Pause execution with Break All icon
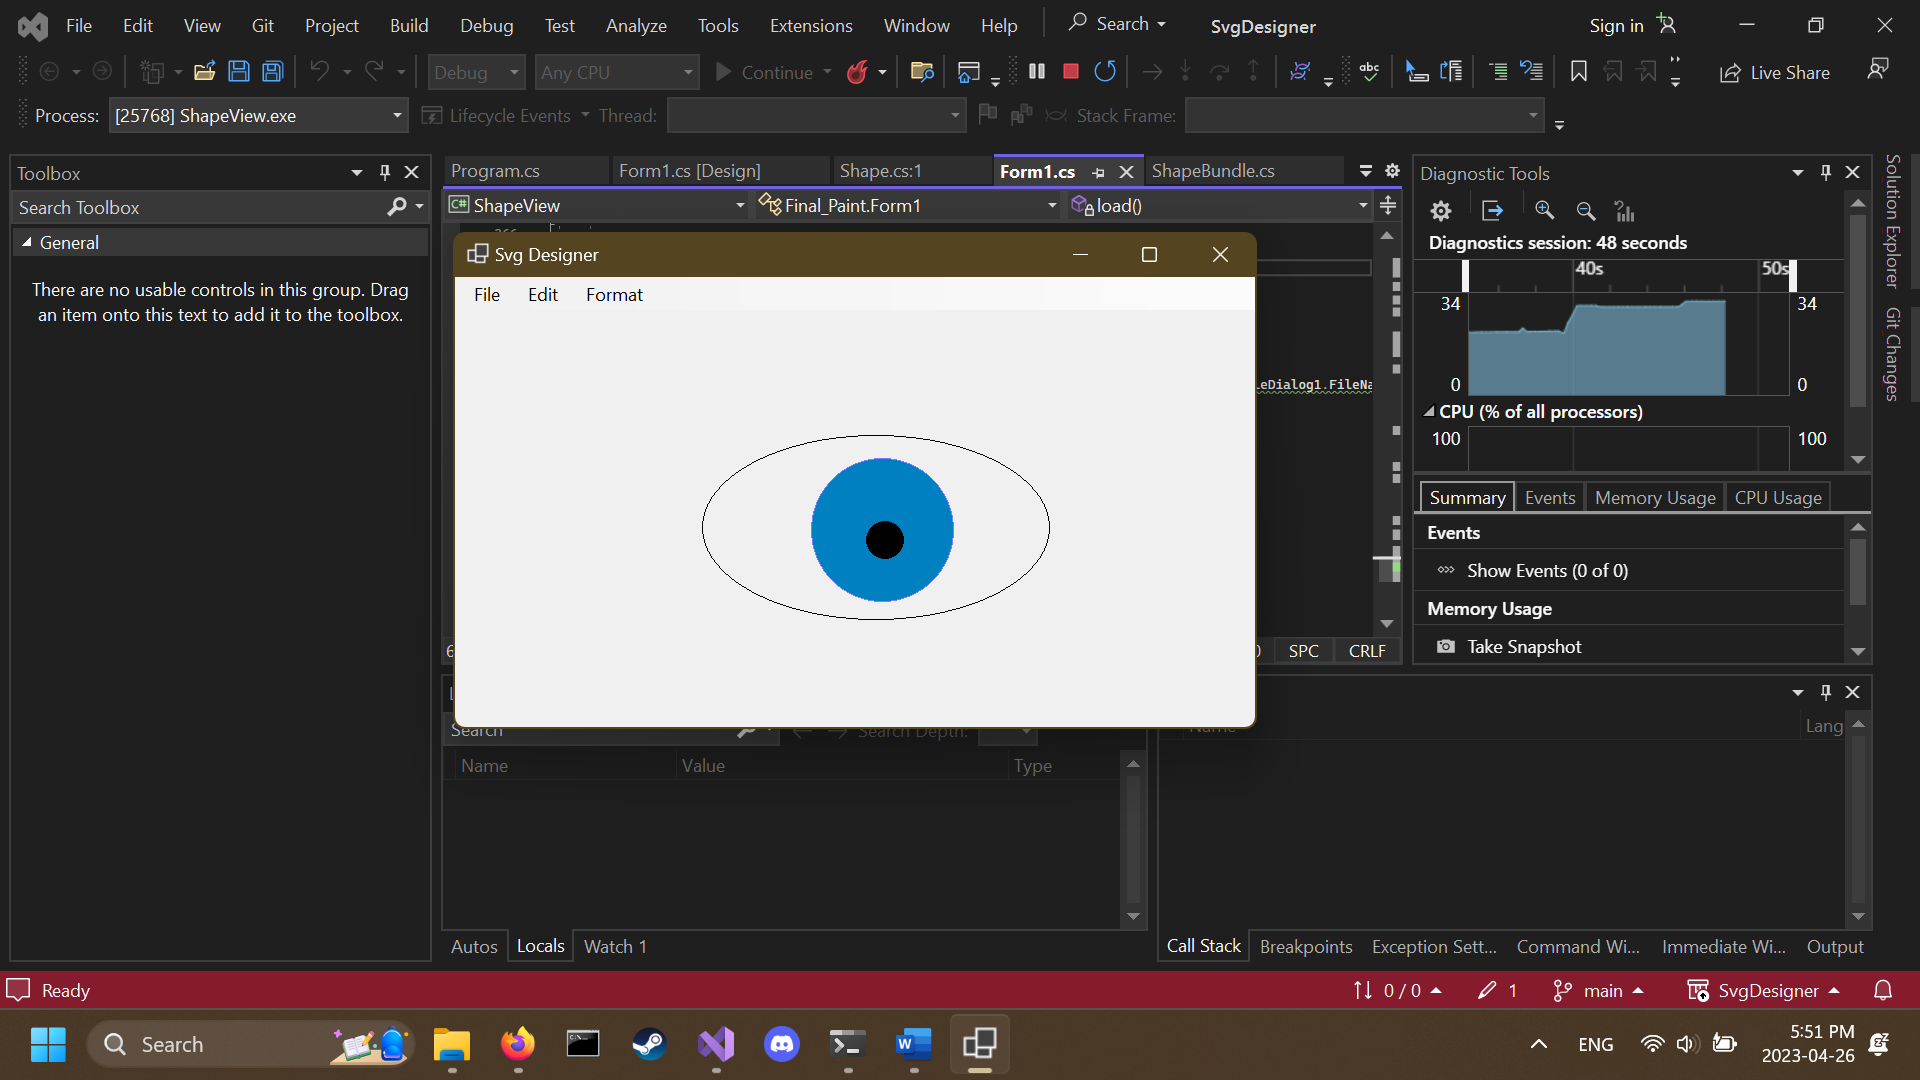Image resolution: width=1920 pixels, height=1080 pixels. 1036,71
